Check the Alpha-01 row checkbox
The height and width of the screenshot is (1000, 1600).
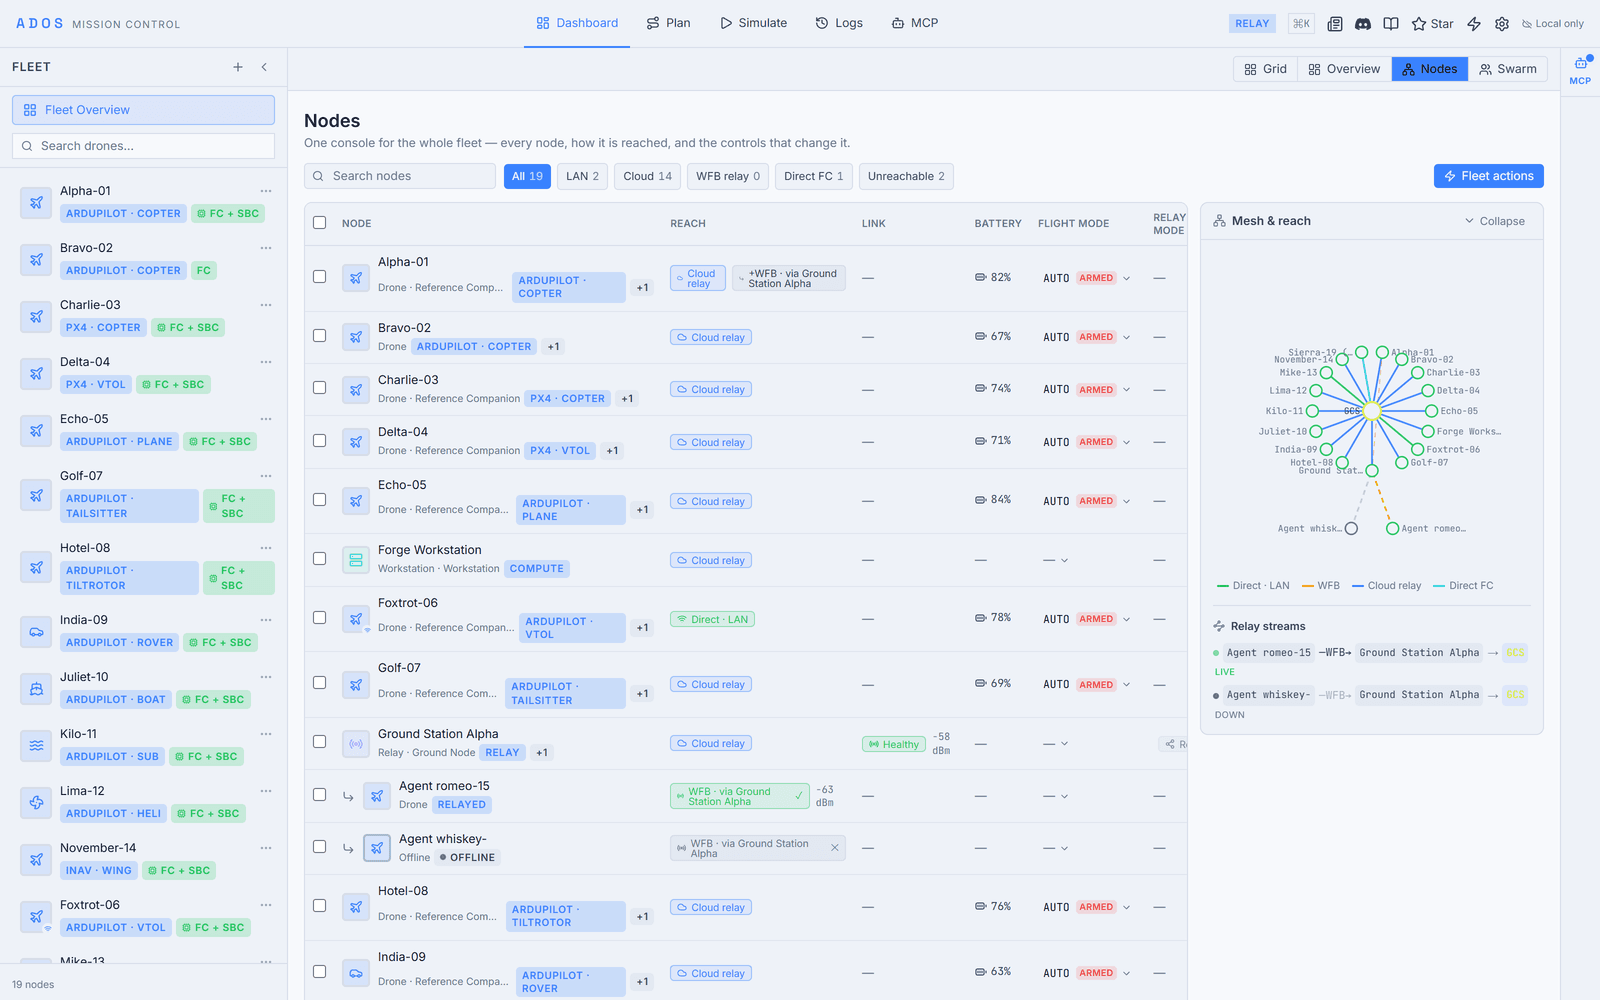click(x=320, y=277)
